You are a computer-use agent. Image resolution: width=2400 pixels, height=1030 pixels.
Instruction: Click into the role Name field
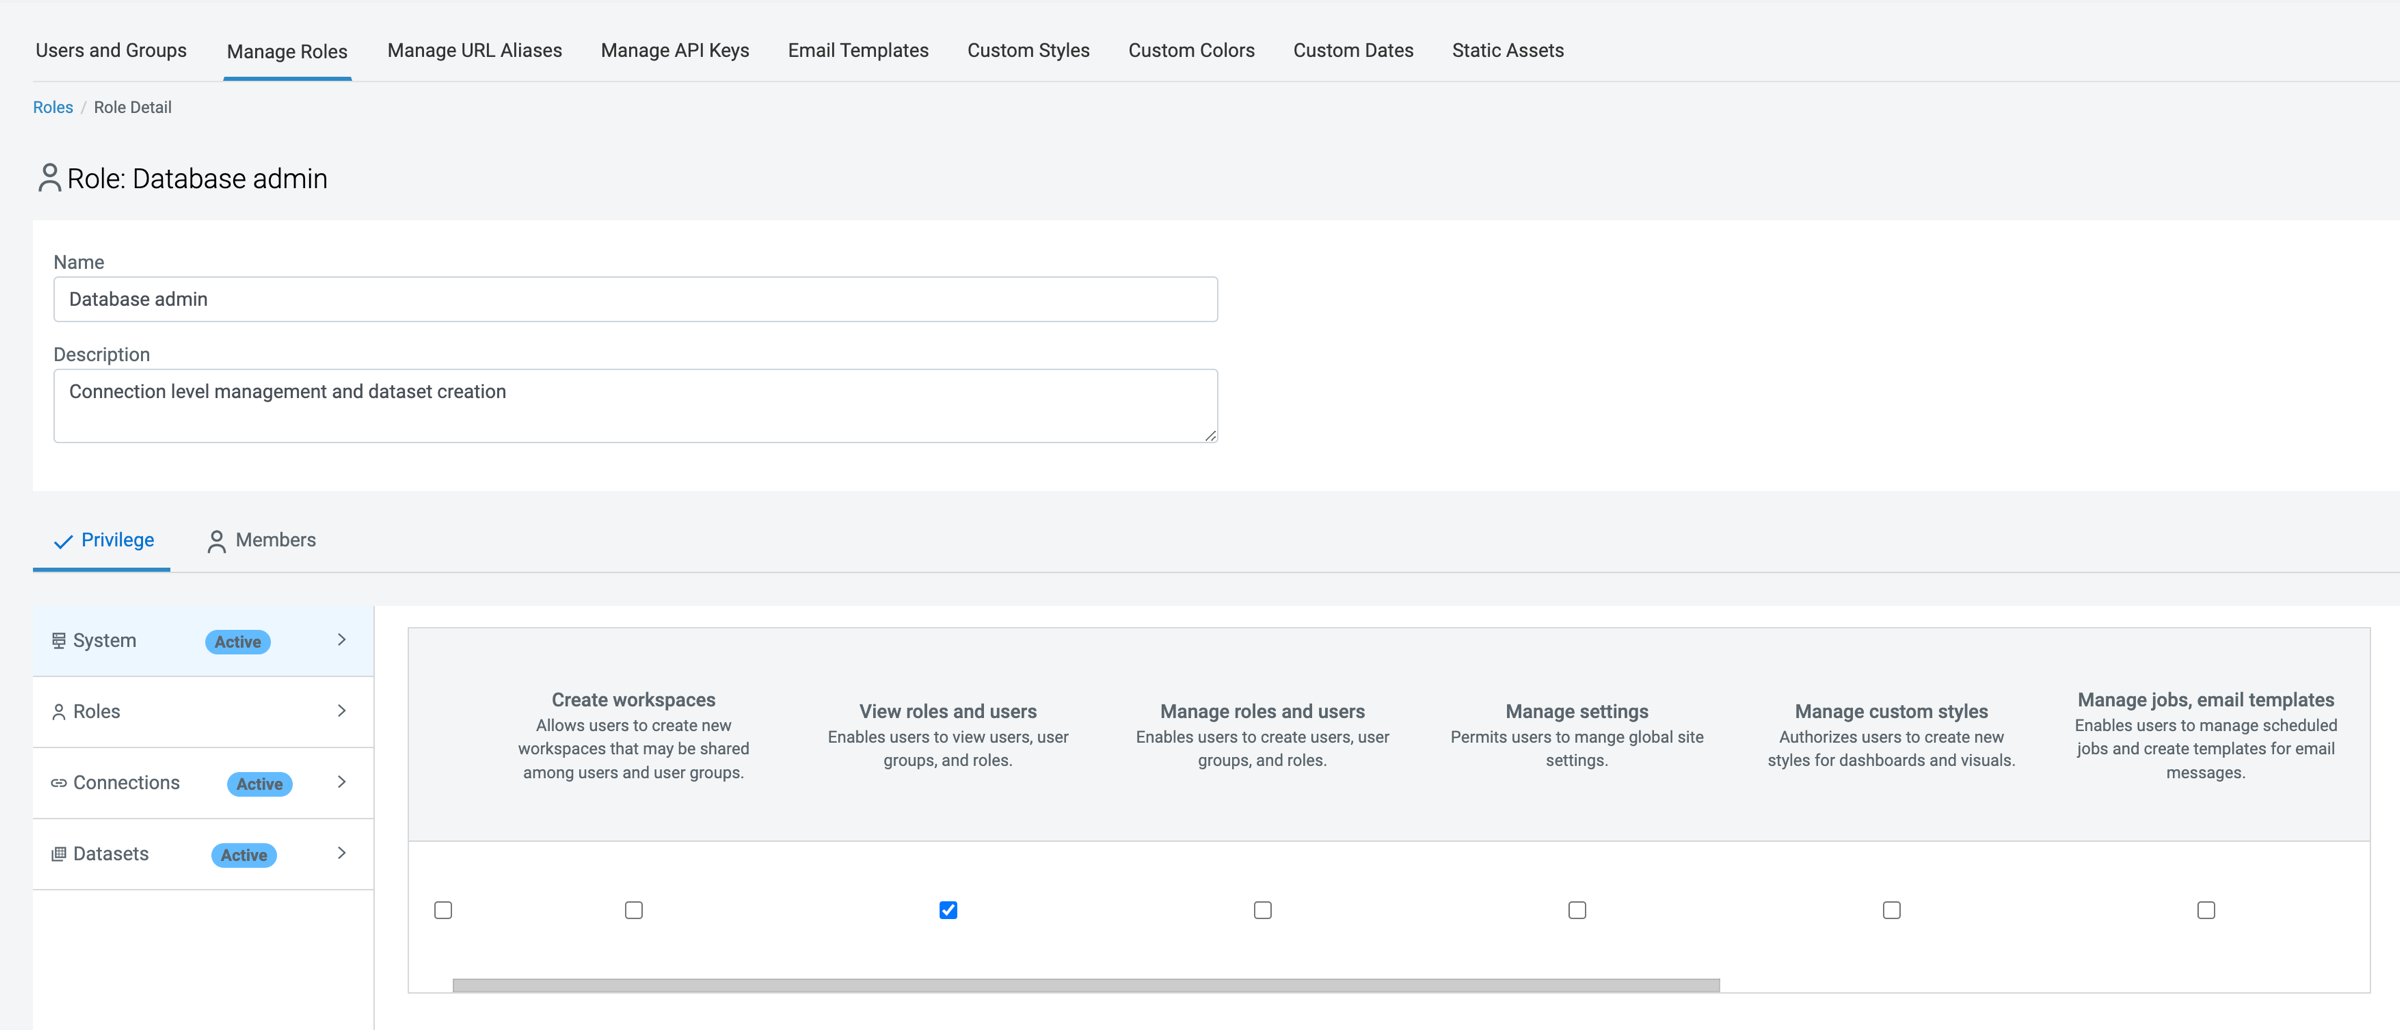coord(635,299)
